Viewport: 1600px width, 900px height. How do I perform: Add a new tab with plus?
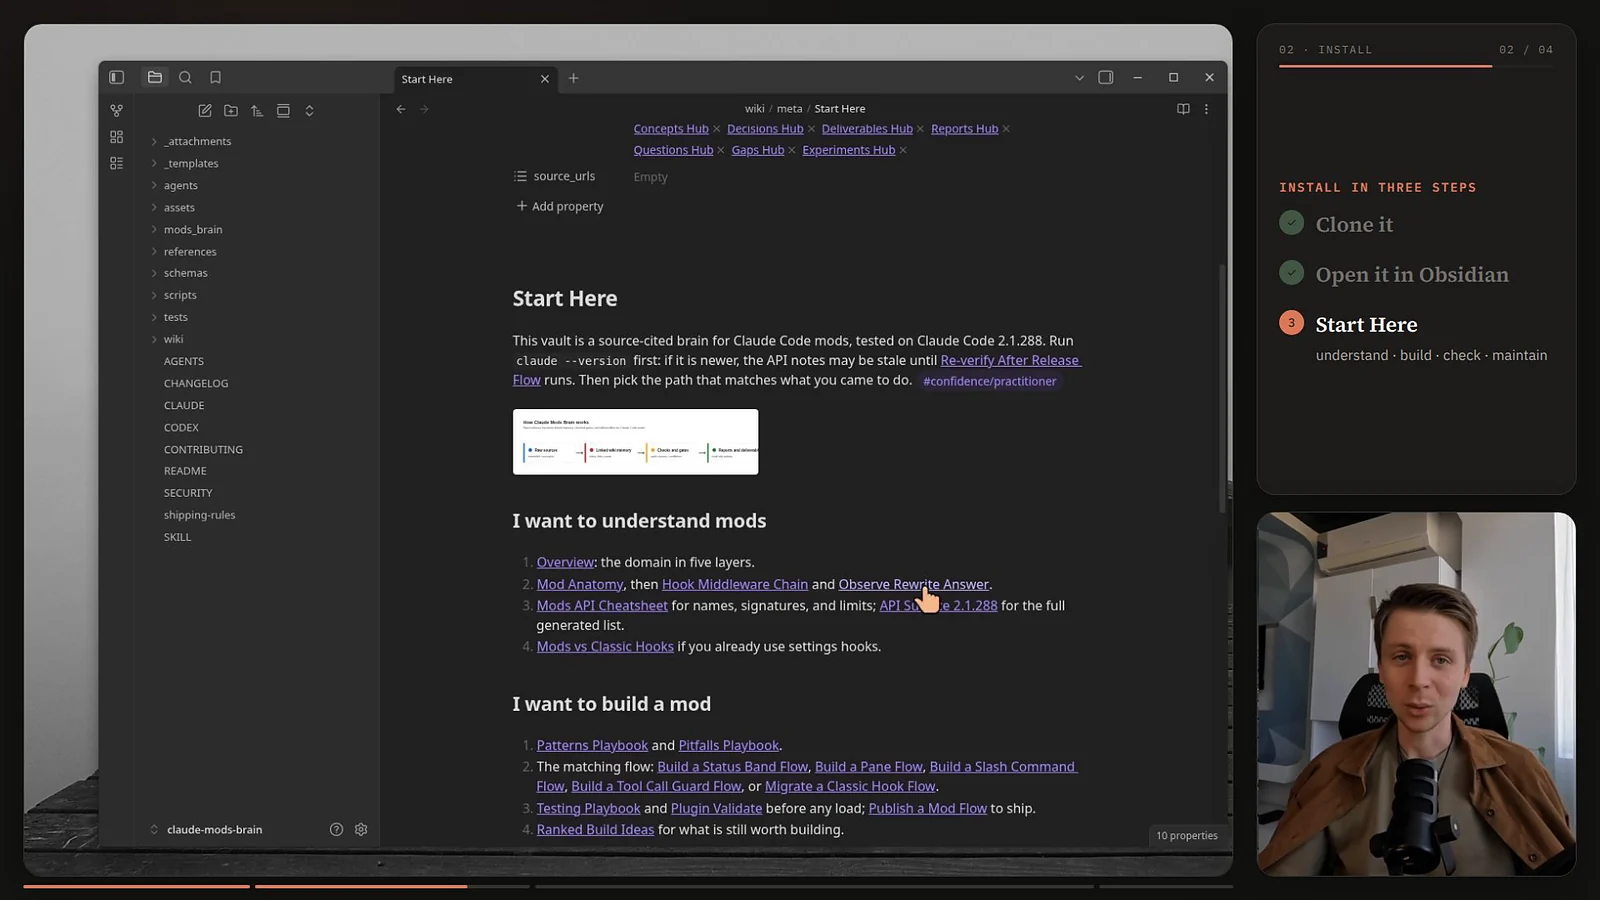click(x=573, y=78)
